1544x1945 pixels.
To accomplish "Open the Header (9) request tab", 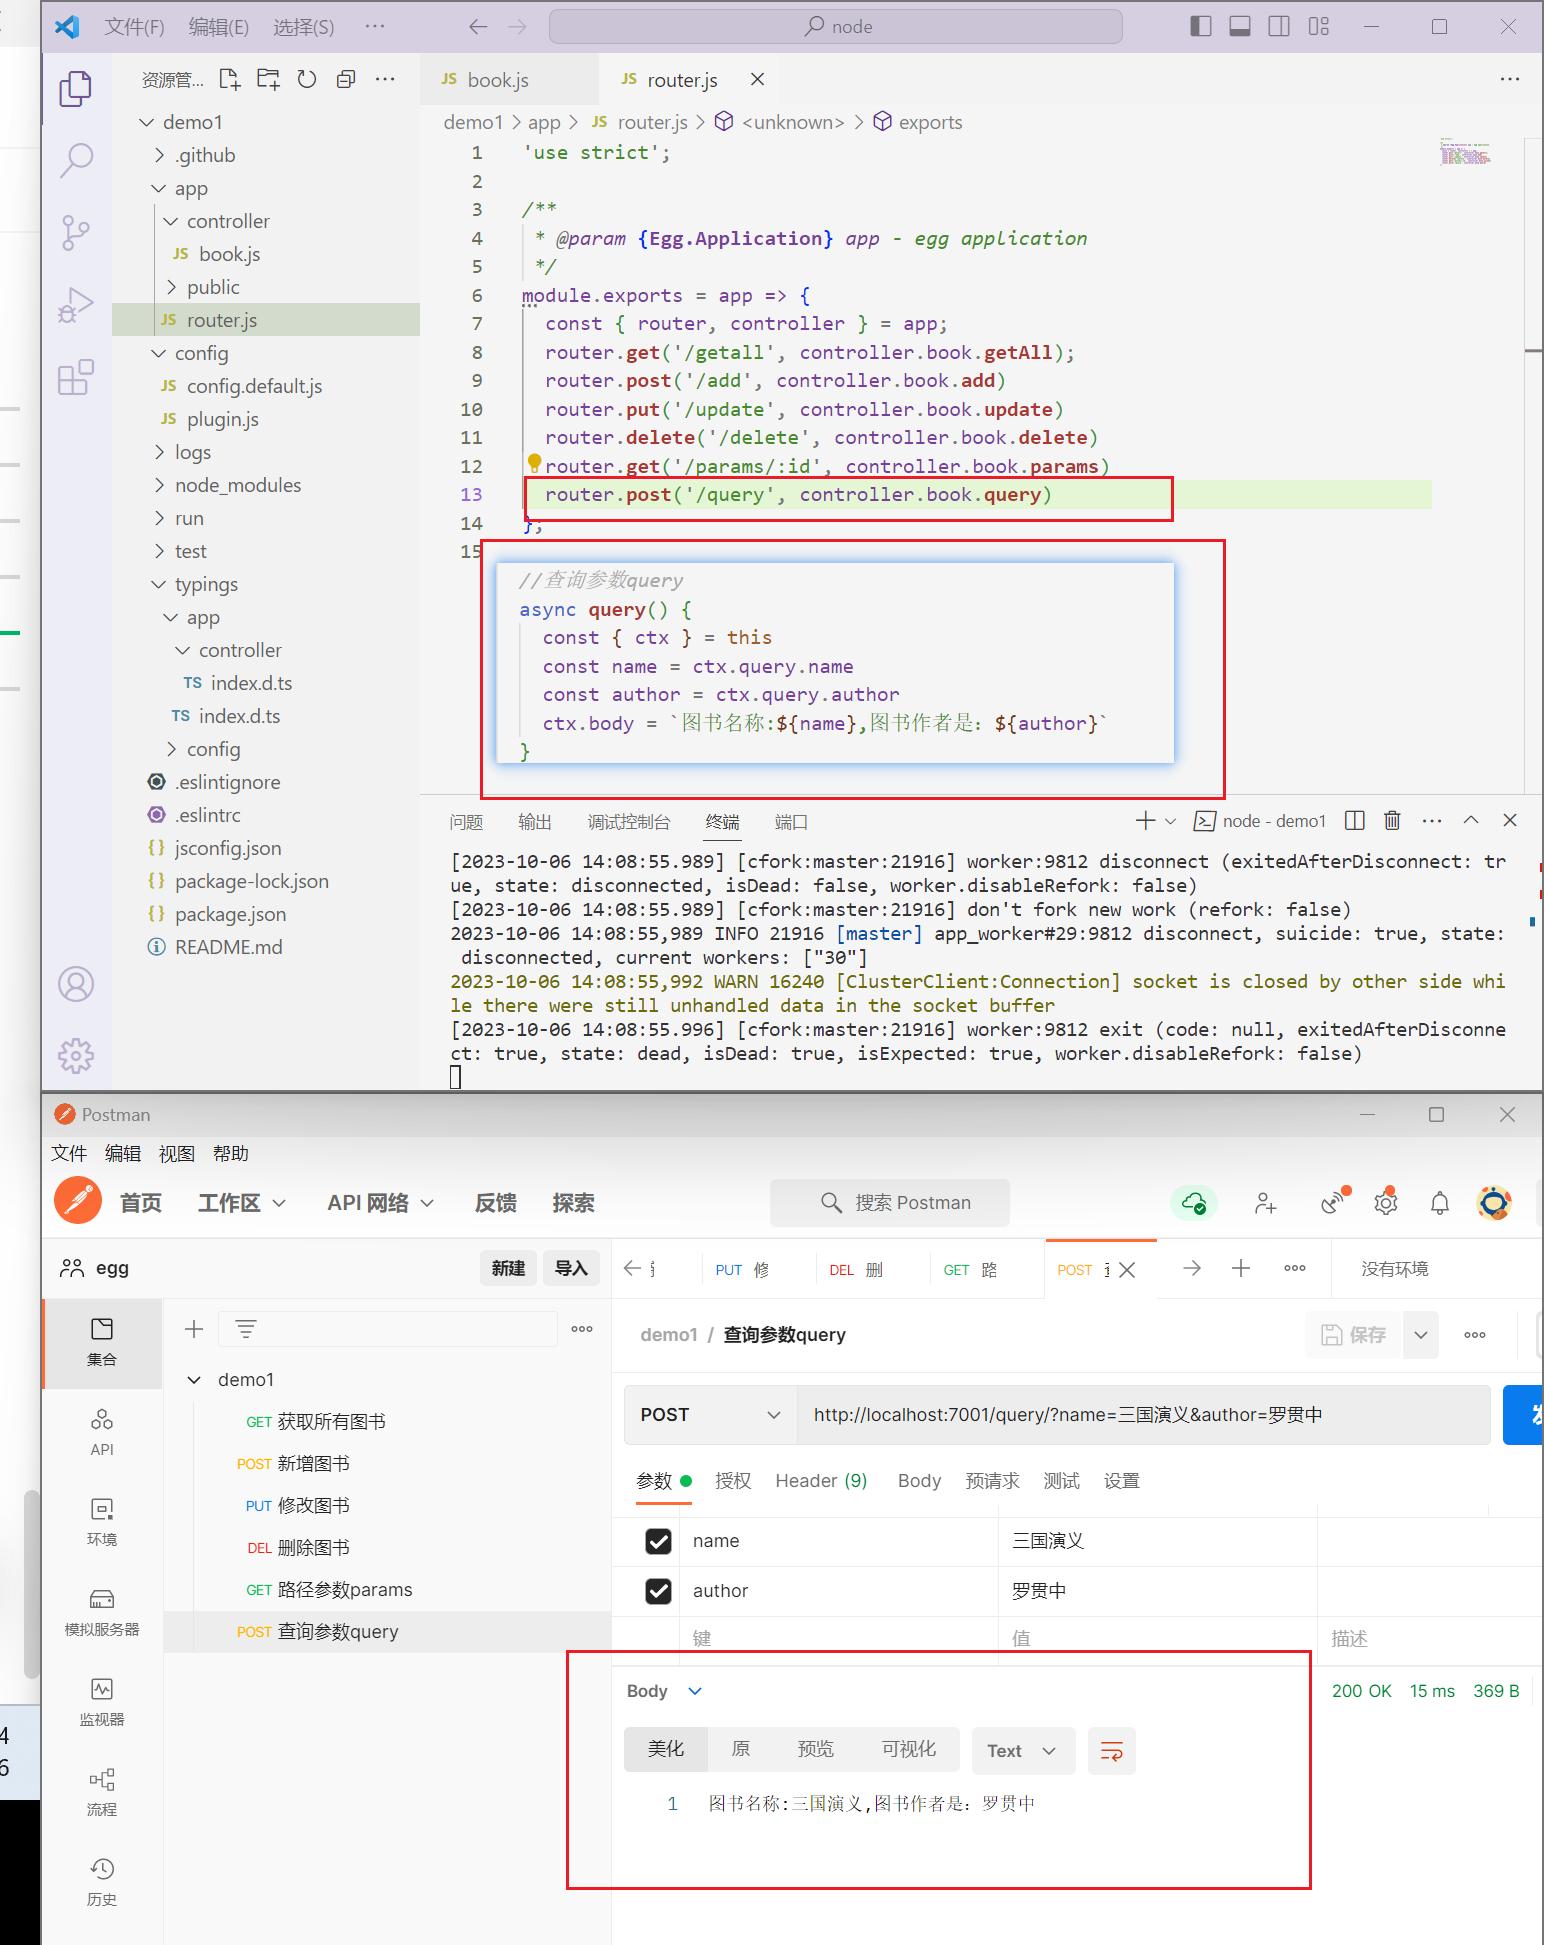I will (821, 1481).
